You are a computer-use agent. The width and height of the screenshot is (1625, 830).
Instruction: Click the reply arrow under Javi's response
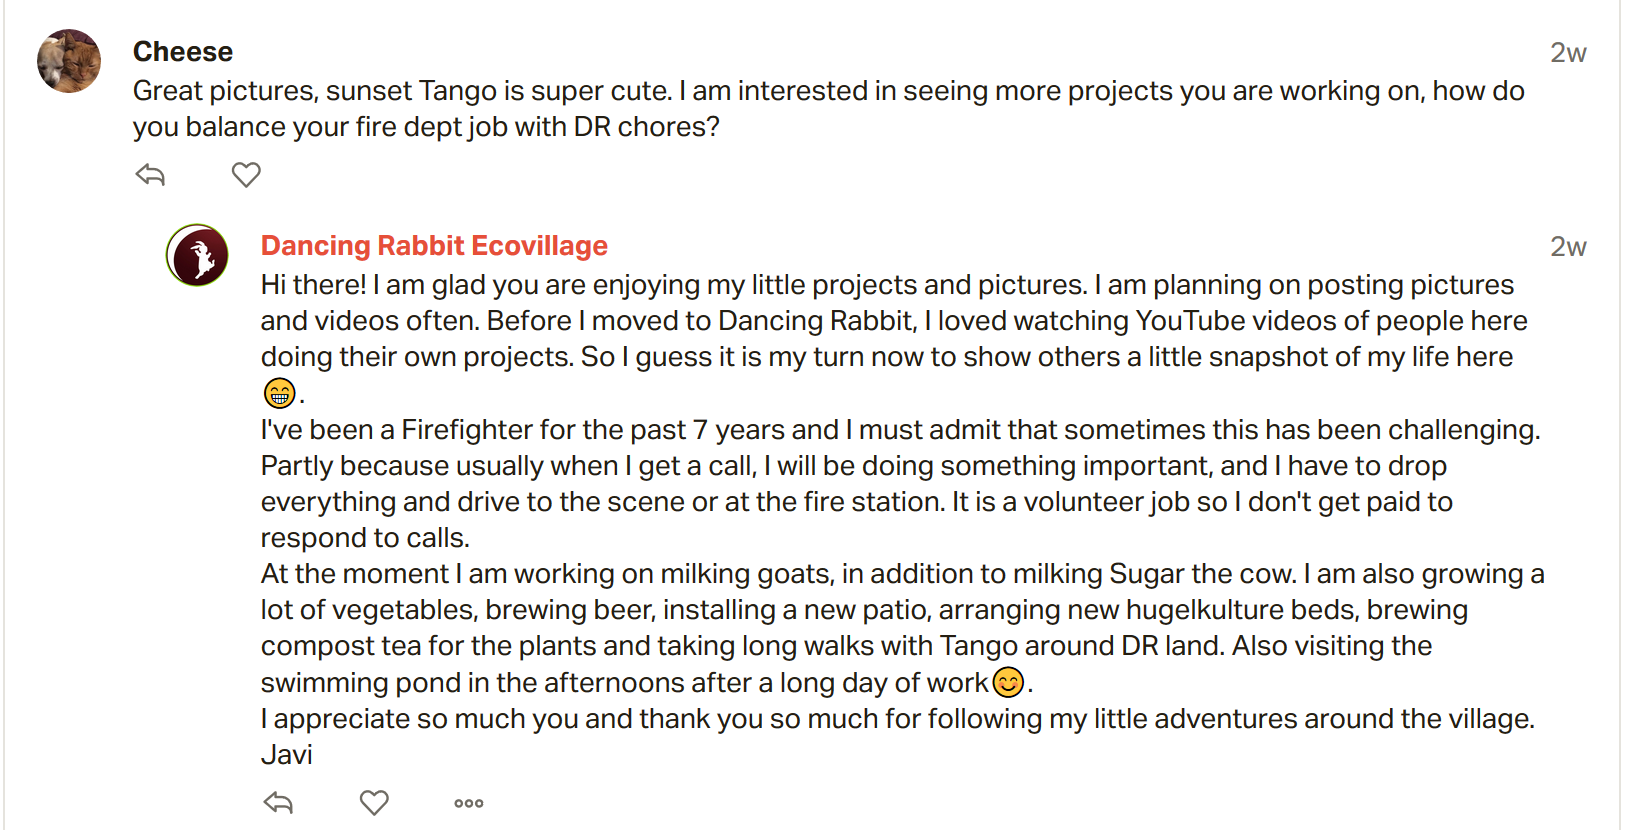(278, 802)
